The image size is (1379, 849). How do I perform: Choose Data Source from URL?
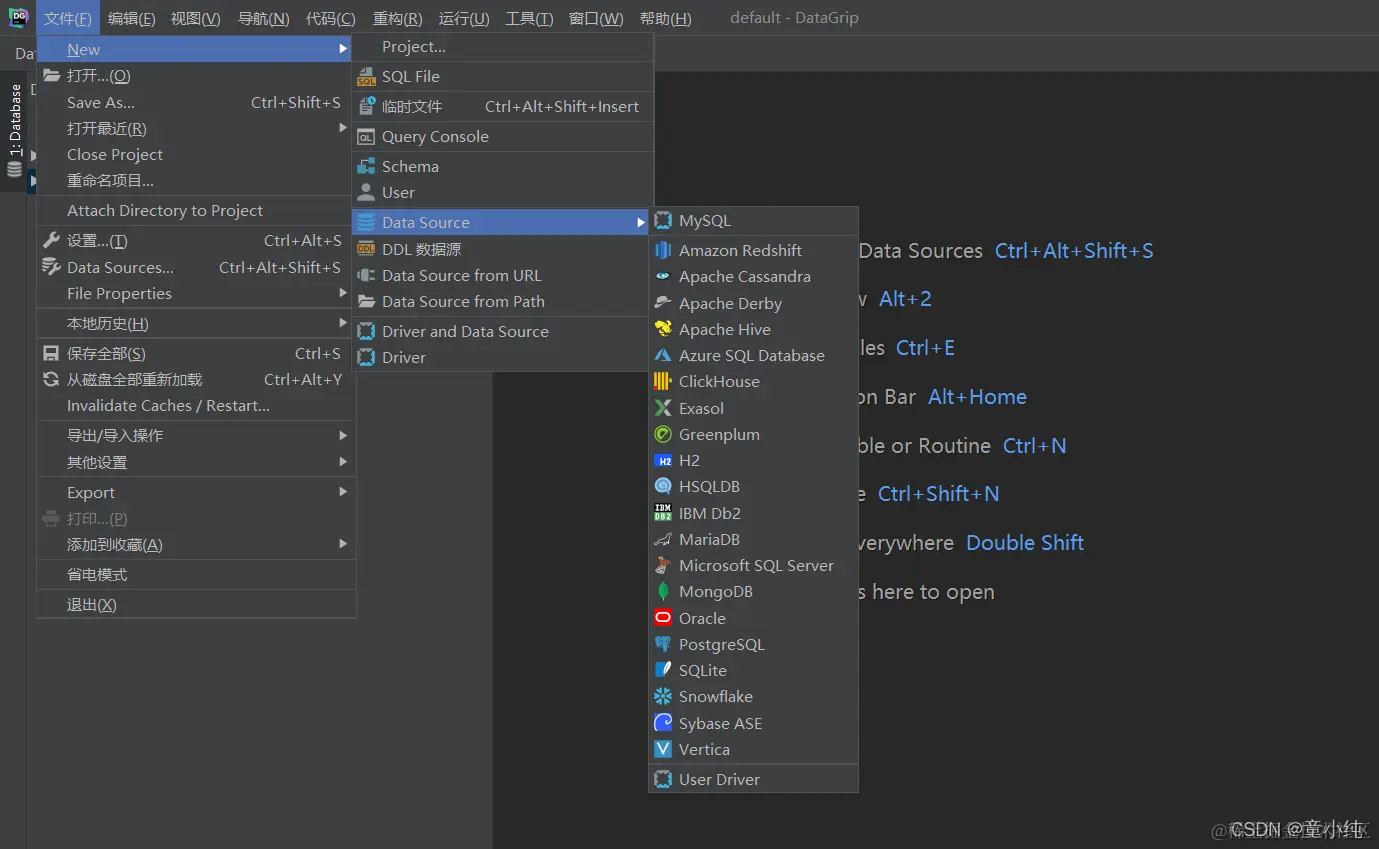[x=502, y=275]
